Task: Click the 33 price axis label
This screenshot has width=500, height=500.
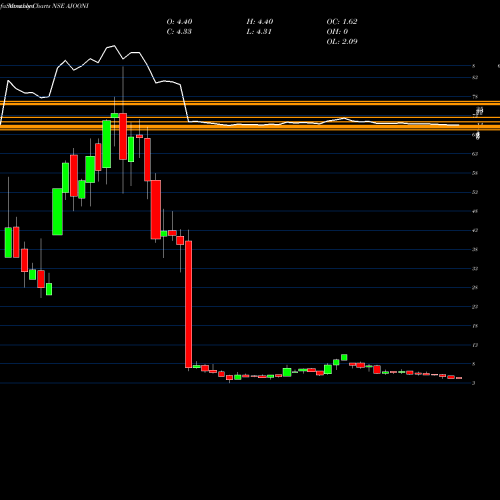Action: pyautogui.click(x=475, y=268)
